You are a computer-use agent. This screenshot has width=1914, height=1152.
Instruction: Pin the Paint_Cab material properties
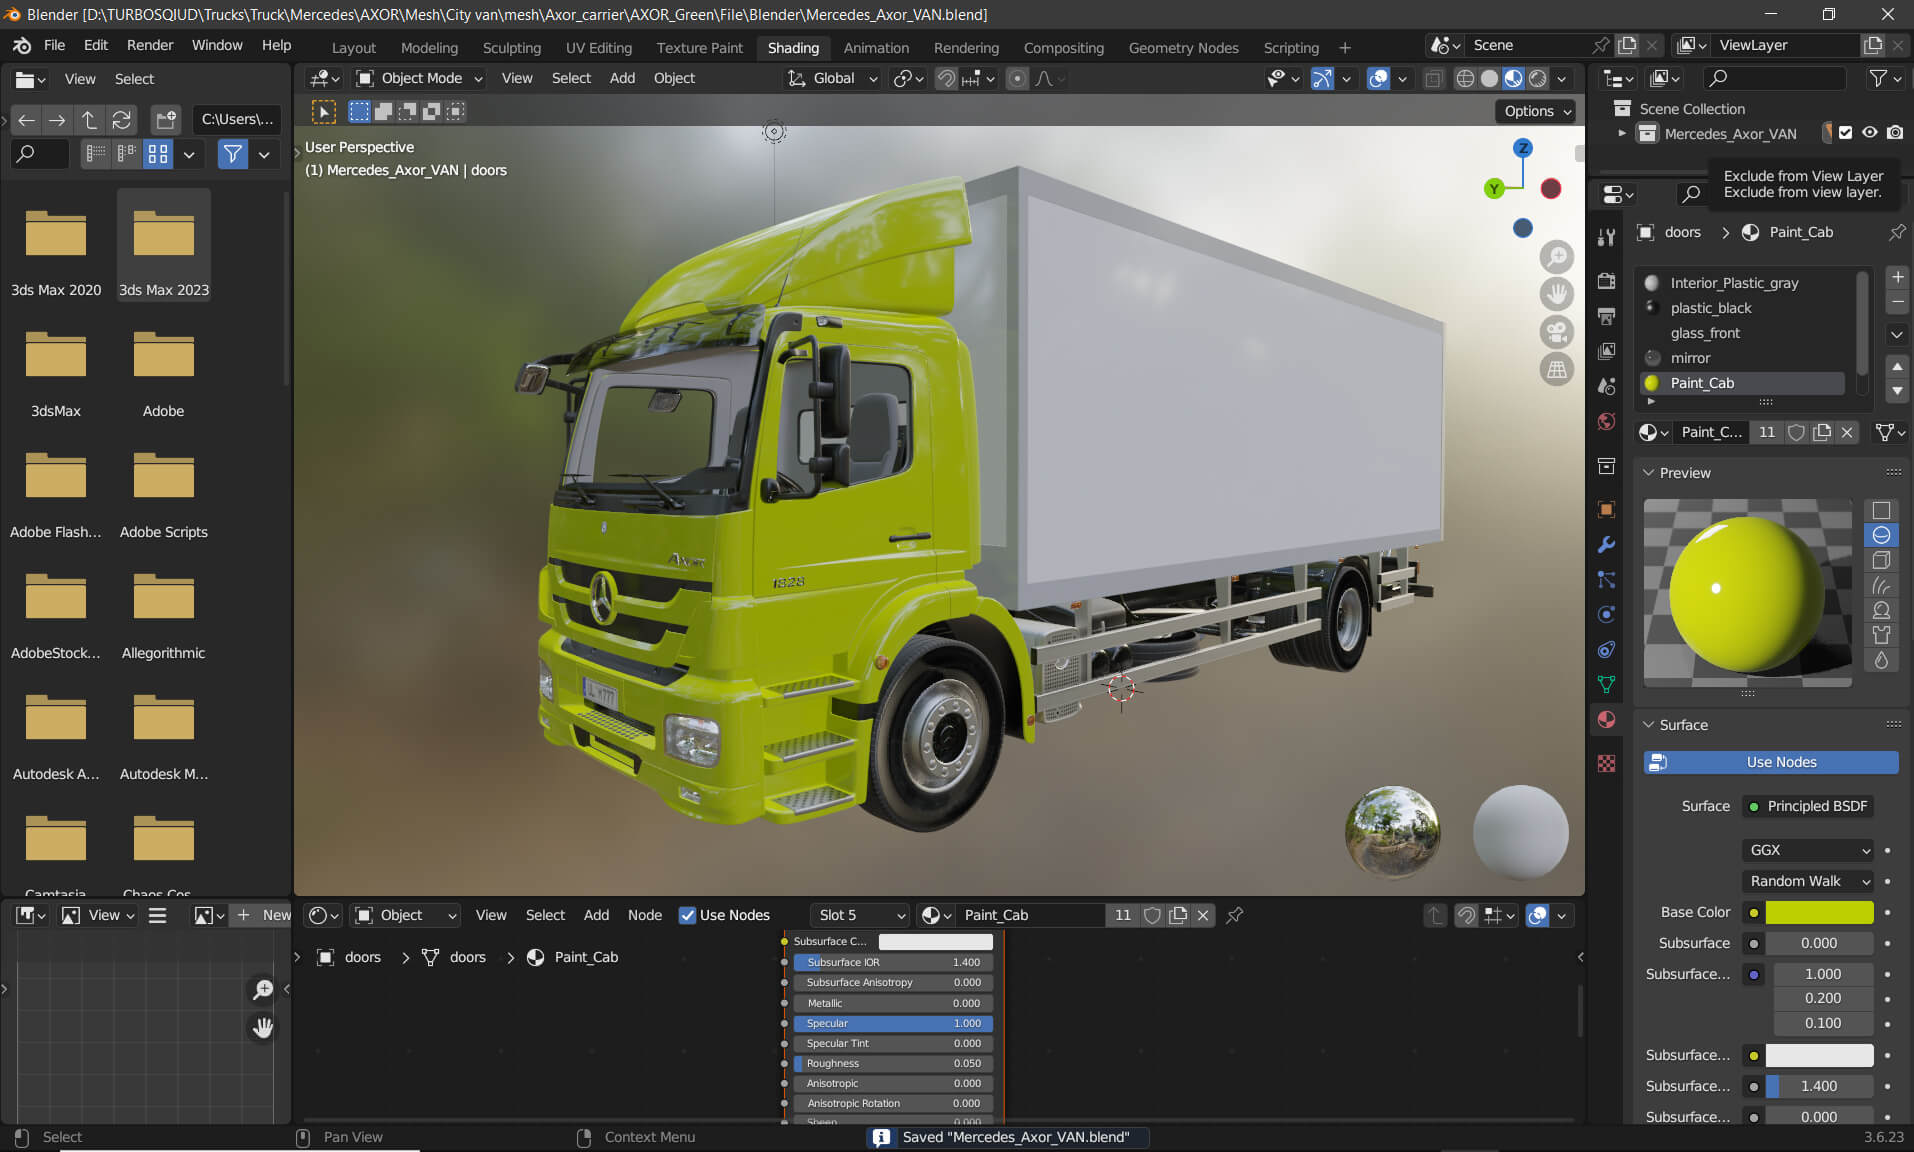pos(1897,232)
